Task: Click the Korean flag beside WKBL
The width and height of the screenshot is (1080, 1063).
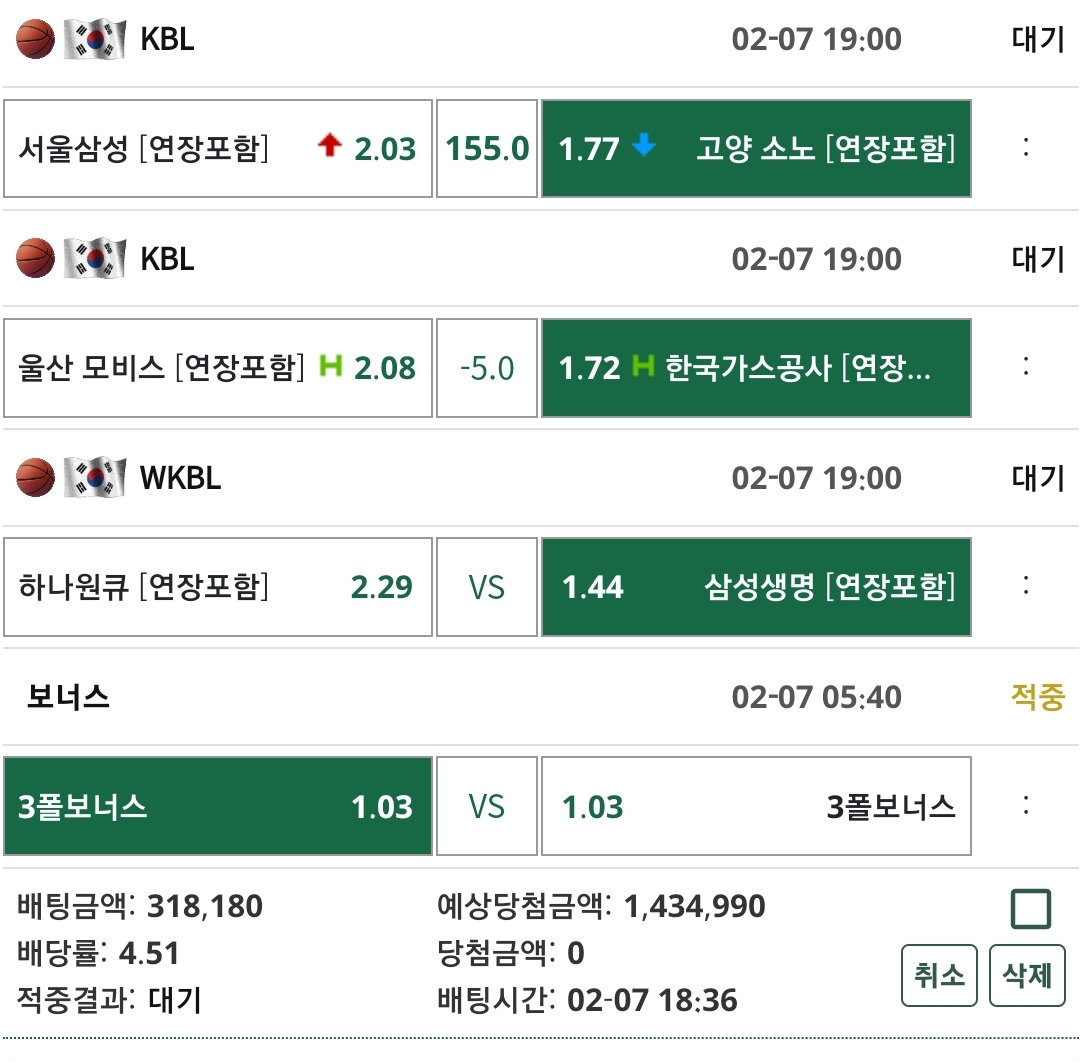Action: click(x=95, y=478)
